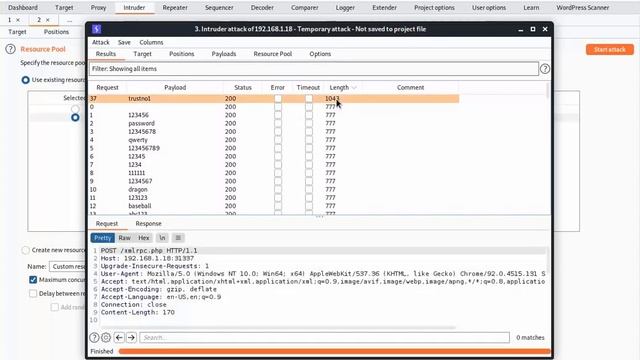Viewport: 640px width, 360px height.
Task: Go to next search match arrow
Action: (x=131, y=338)
